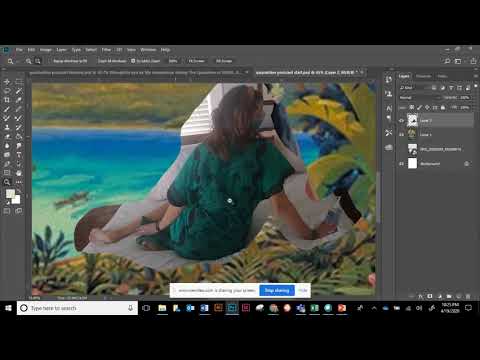Click the Create new layer icon
This screenshot has width=480, height=360.
[x=459, y=296]
